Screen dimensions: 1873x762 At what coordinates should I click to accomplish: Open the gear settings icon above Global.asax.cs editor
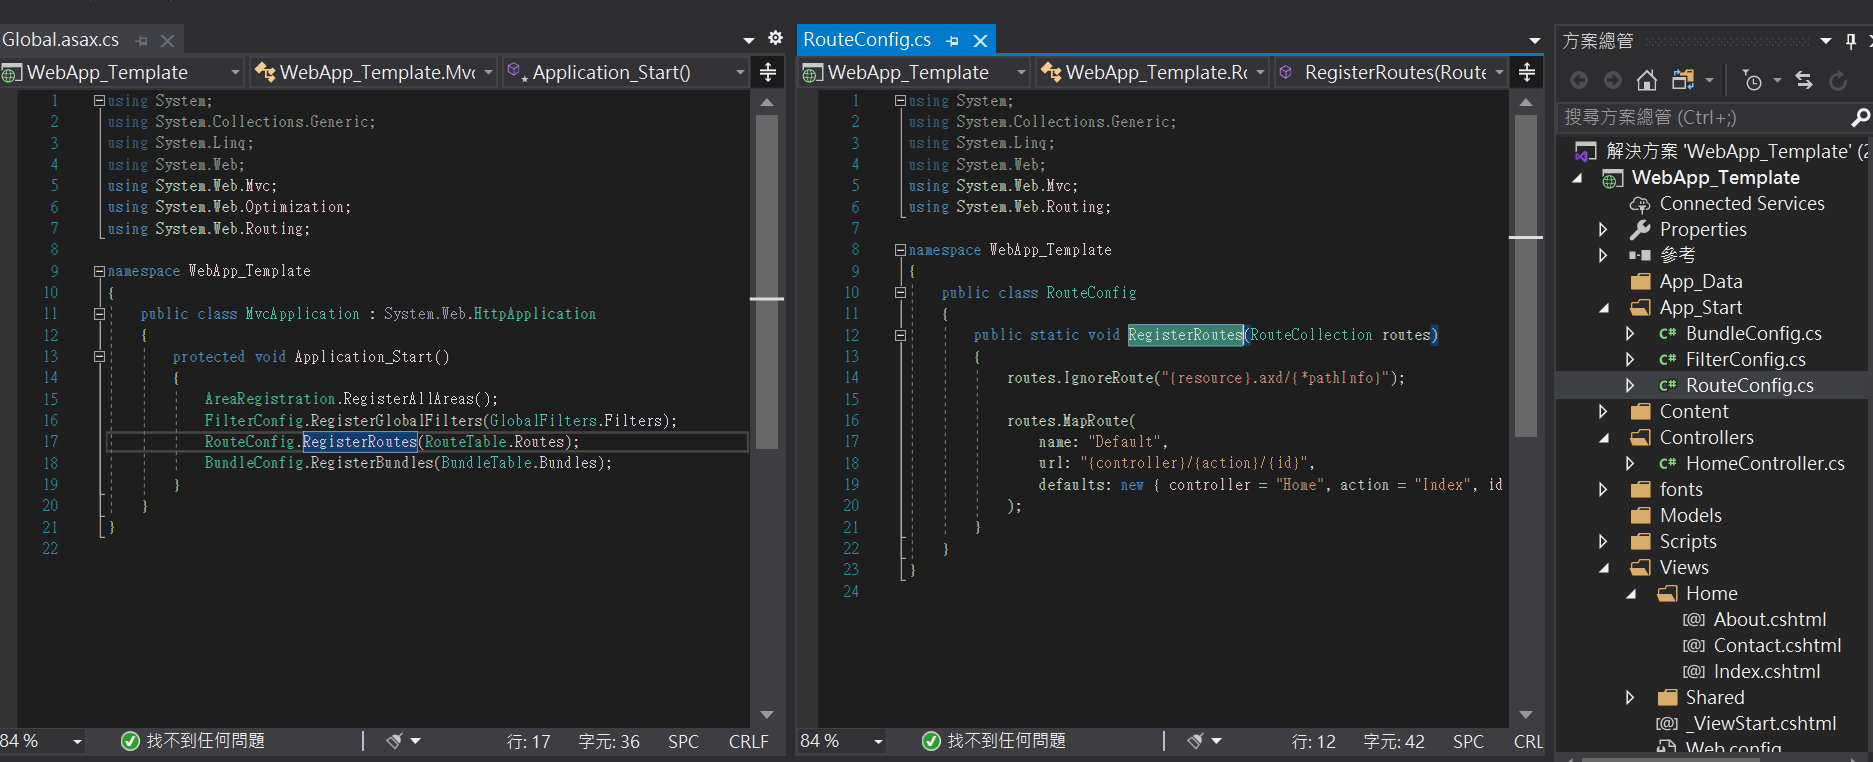click(775, 38)
